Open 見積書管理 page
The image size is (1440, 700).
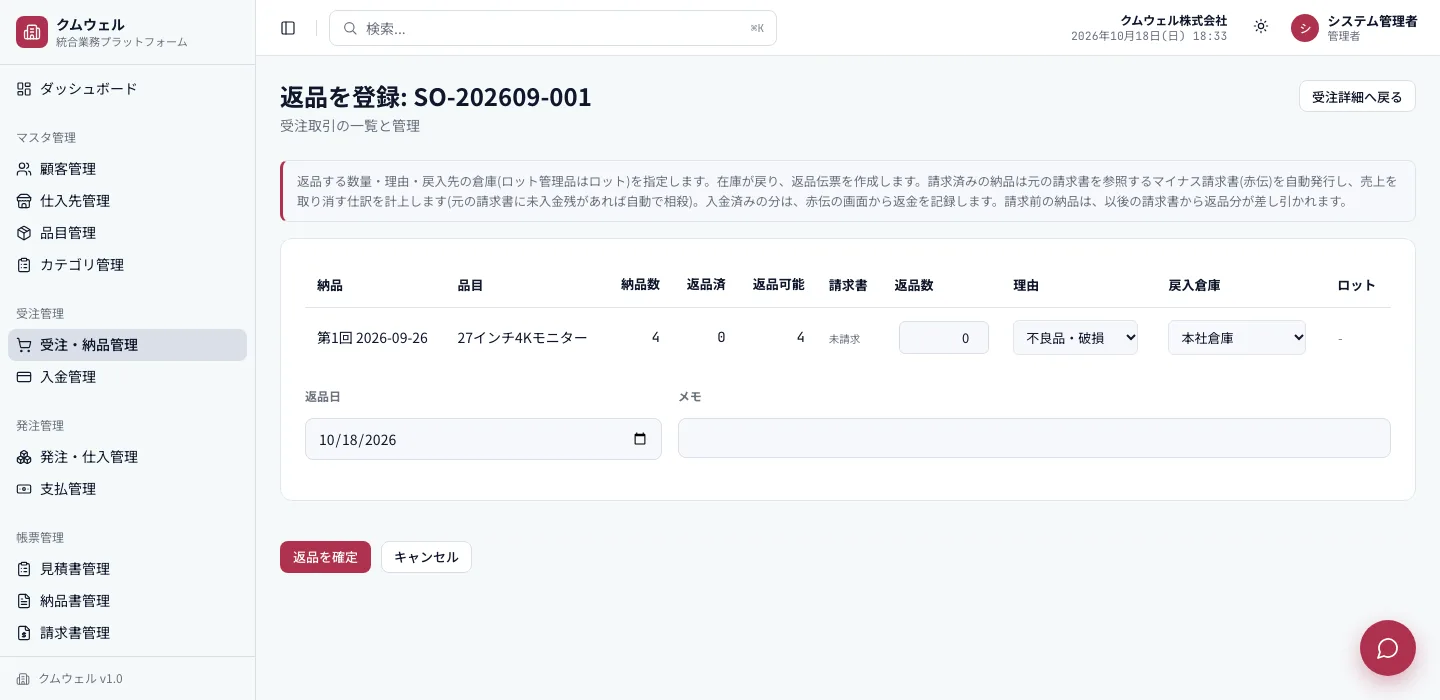pos(127,569)
